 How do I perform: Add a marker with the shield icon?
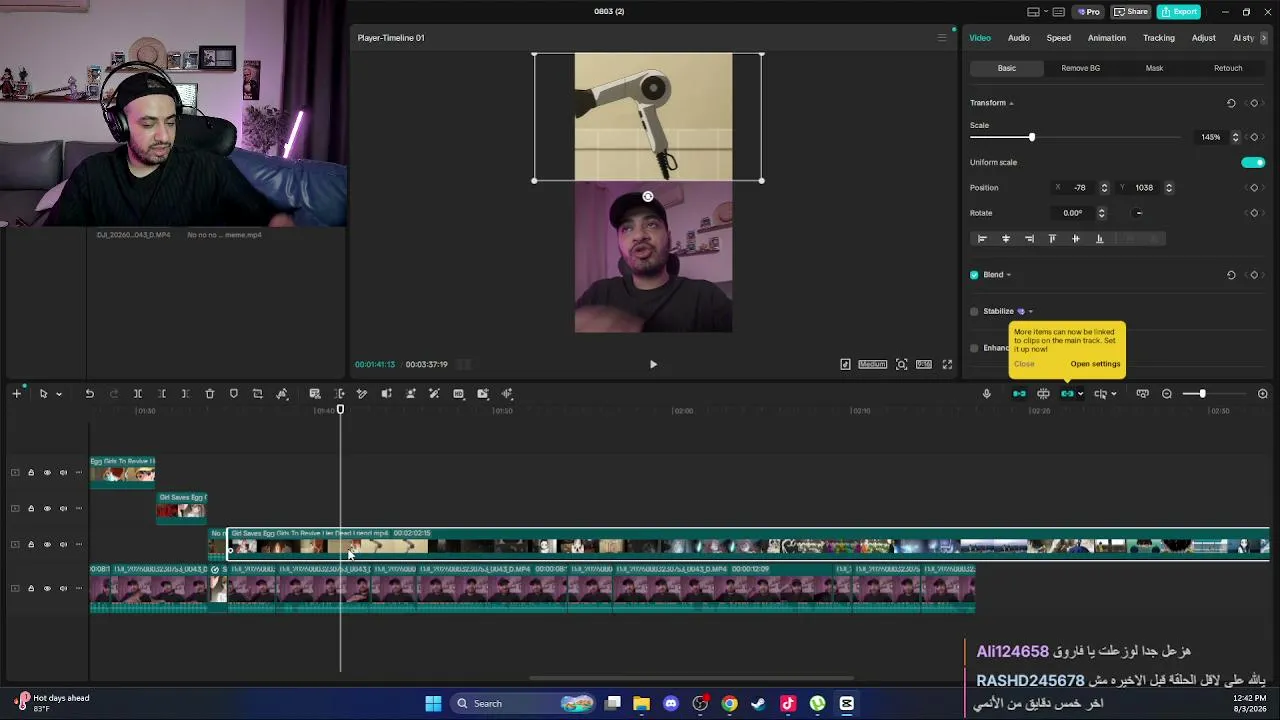coord(234,394)
